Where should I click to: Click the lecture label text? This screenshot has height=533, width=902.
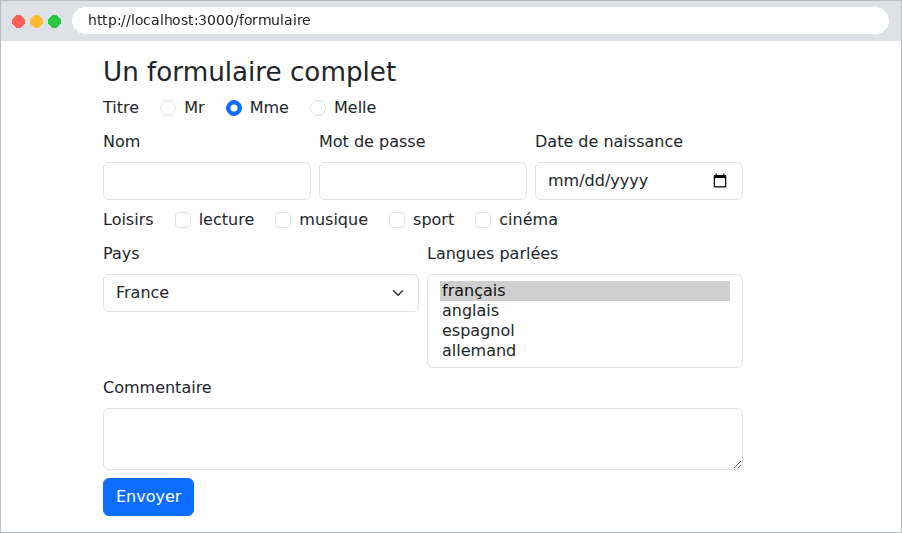pyautogui.click(x=227, y=220)
